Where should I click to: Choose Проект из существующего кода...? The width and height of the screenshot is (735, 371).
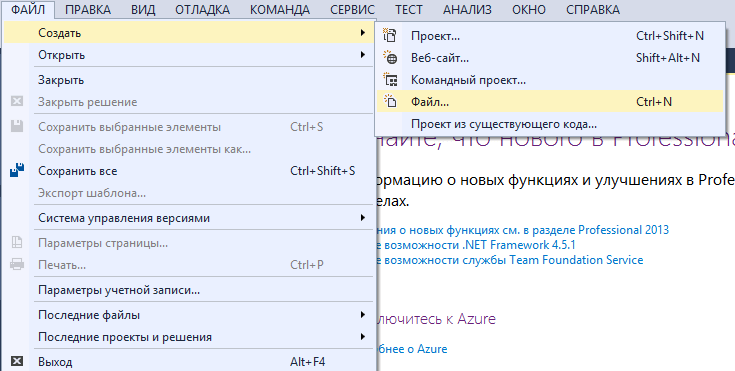(550, 124)
